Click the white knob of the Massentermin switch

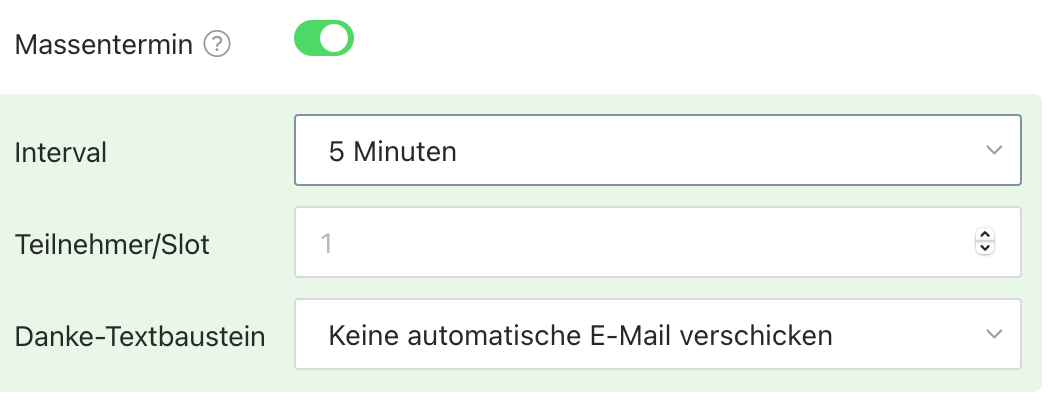pos(335,38)
